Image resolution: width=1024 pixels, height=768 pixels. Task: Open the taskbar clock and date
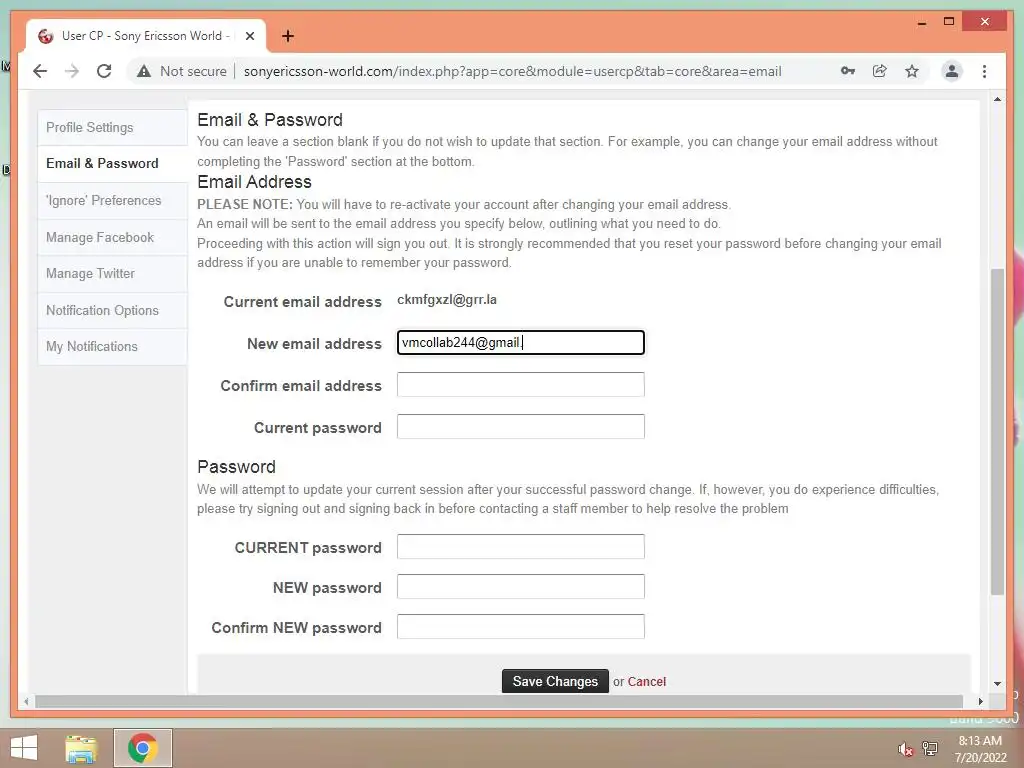pos(980,749)
